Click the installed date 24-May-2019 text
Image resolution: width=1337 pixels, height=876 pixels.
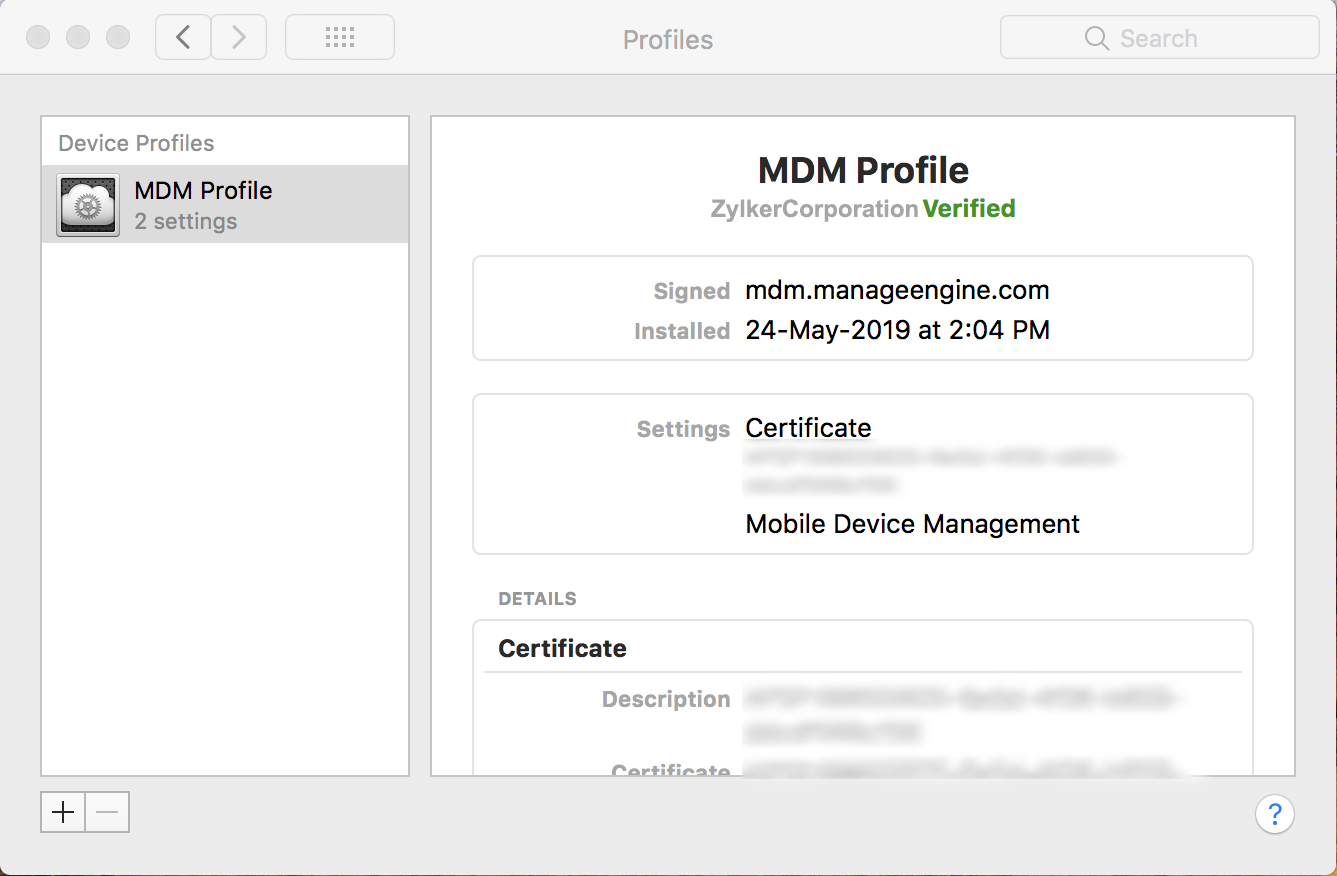point(897,331)
